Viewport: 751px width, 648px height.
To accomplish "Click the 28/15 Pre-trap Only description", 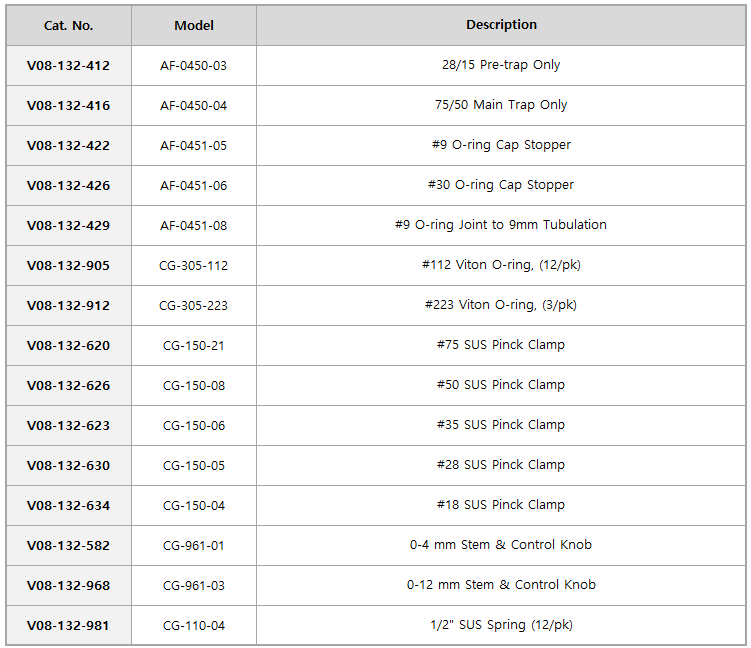I will 501,65.
